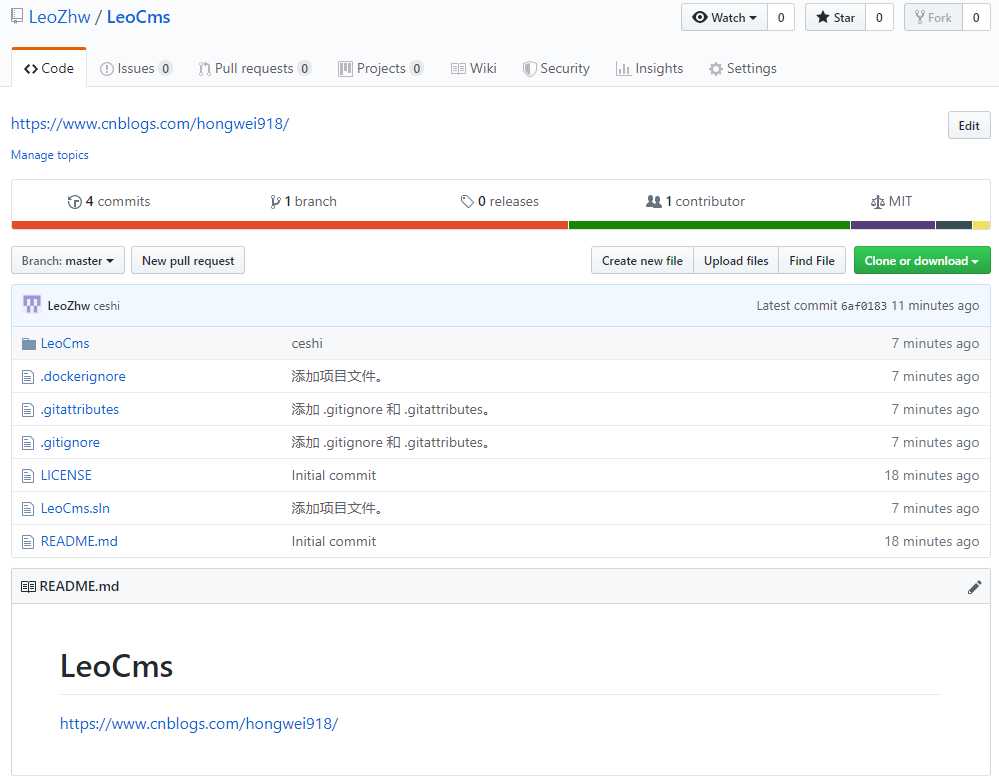The image size is (999, 784).
Task: Click the Projects board icon
Action: 345,69
